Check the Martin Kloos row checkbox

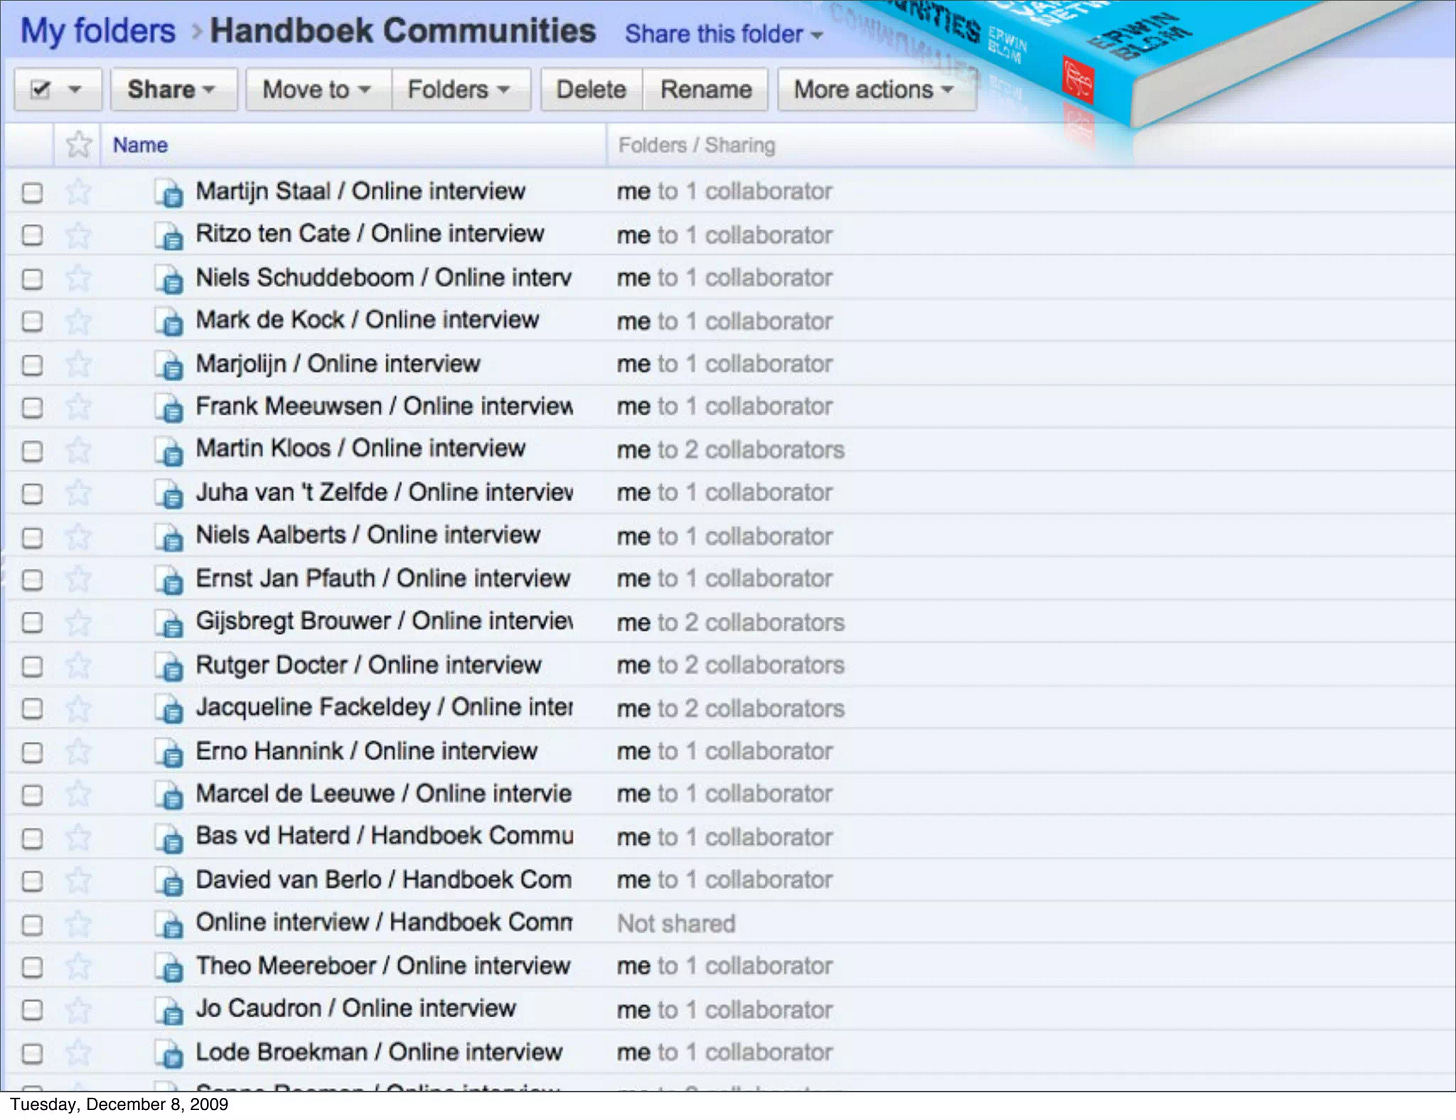[32, 450]
